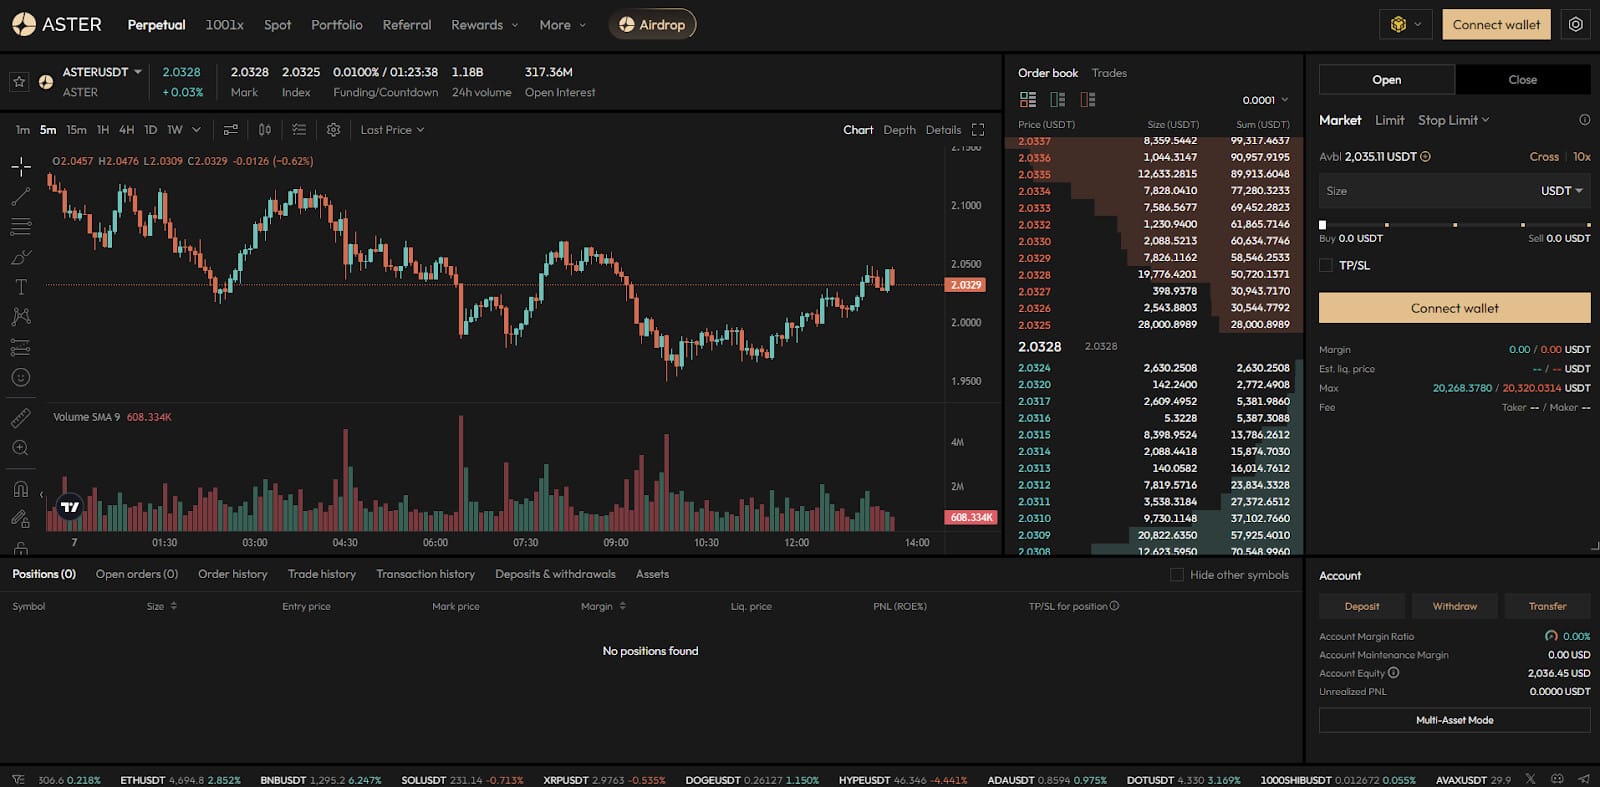
Task: Click the zoom in magnifier tool
Action: pyautogui.click(x=21, y=448)
